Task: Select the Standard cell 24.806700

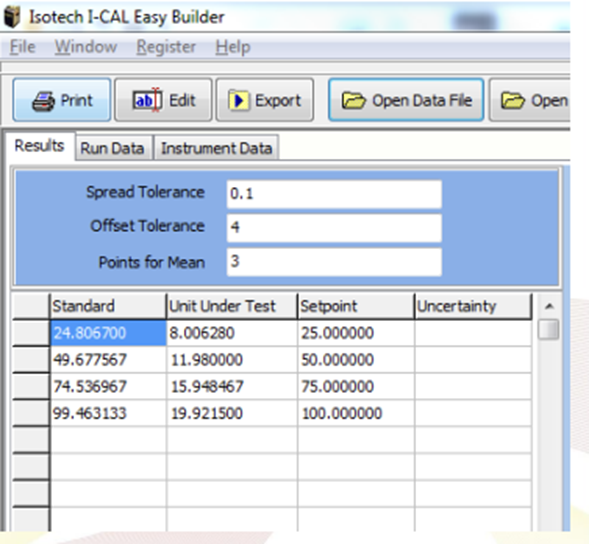Action: point(108,333)
